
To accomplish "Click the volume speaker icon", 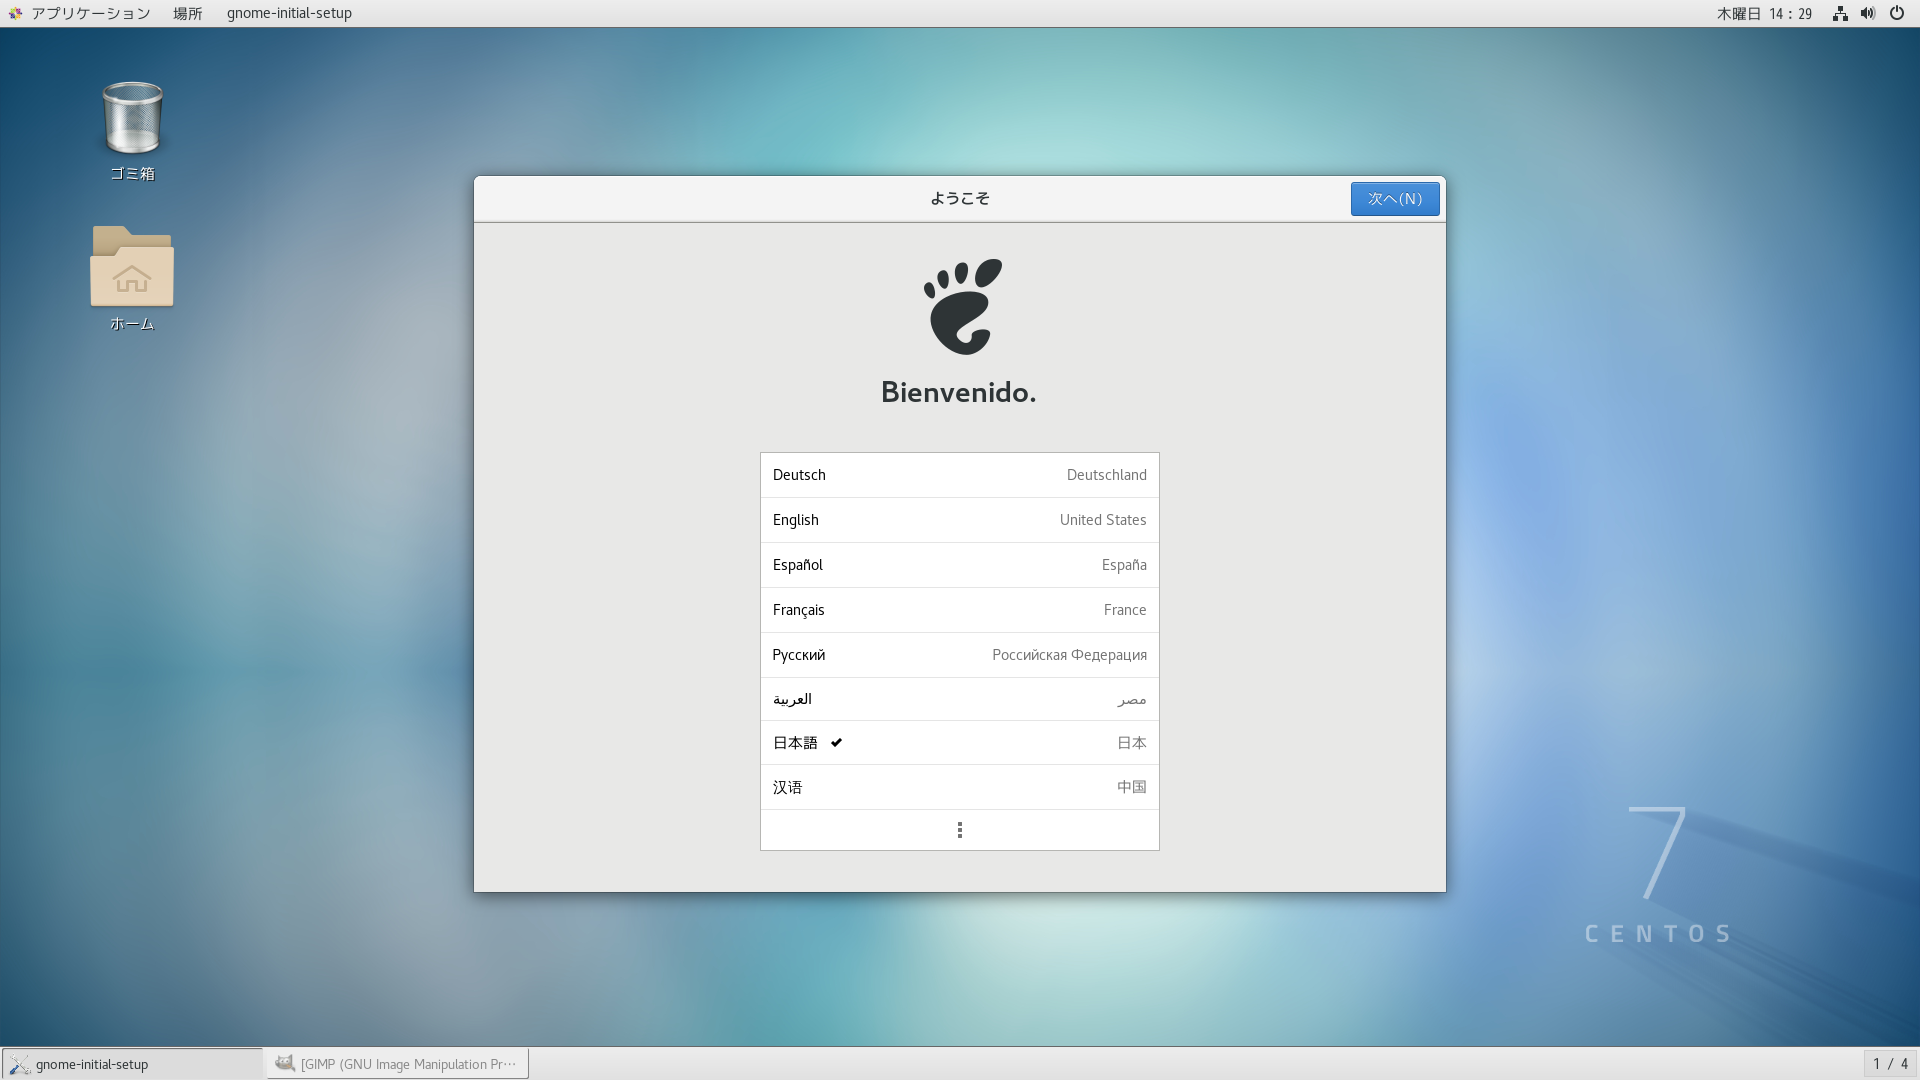I will click(1867, 13).
